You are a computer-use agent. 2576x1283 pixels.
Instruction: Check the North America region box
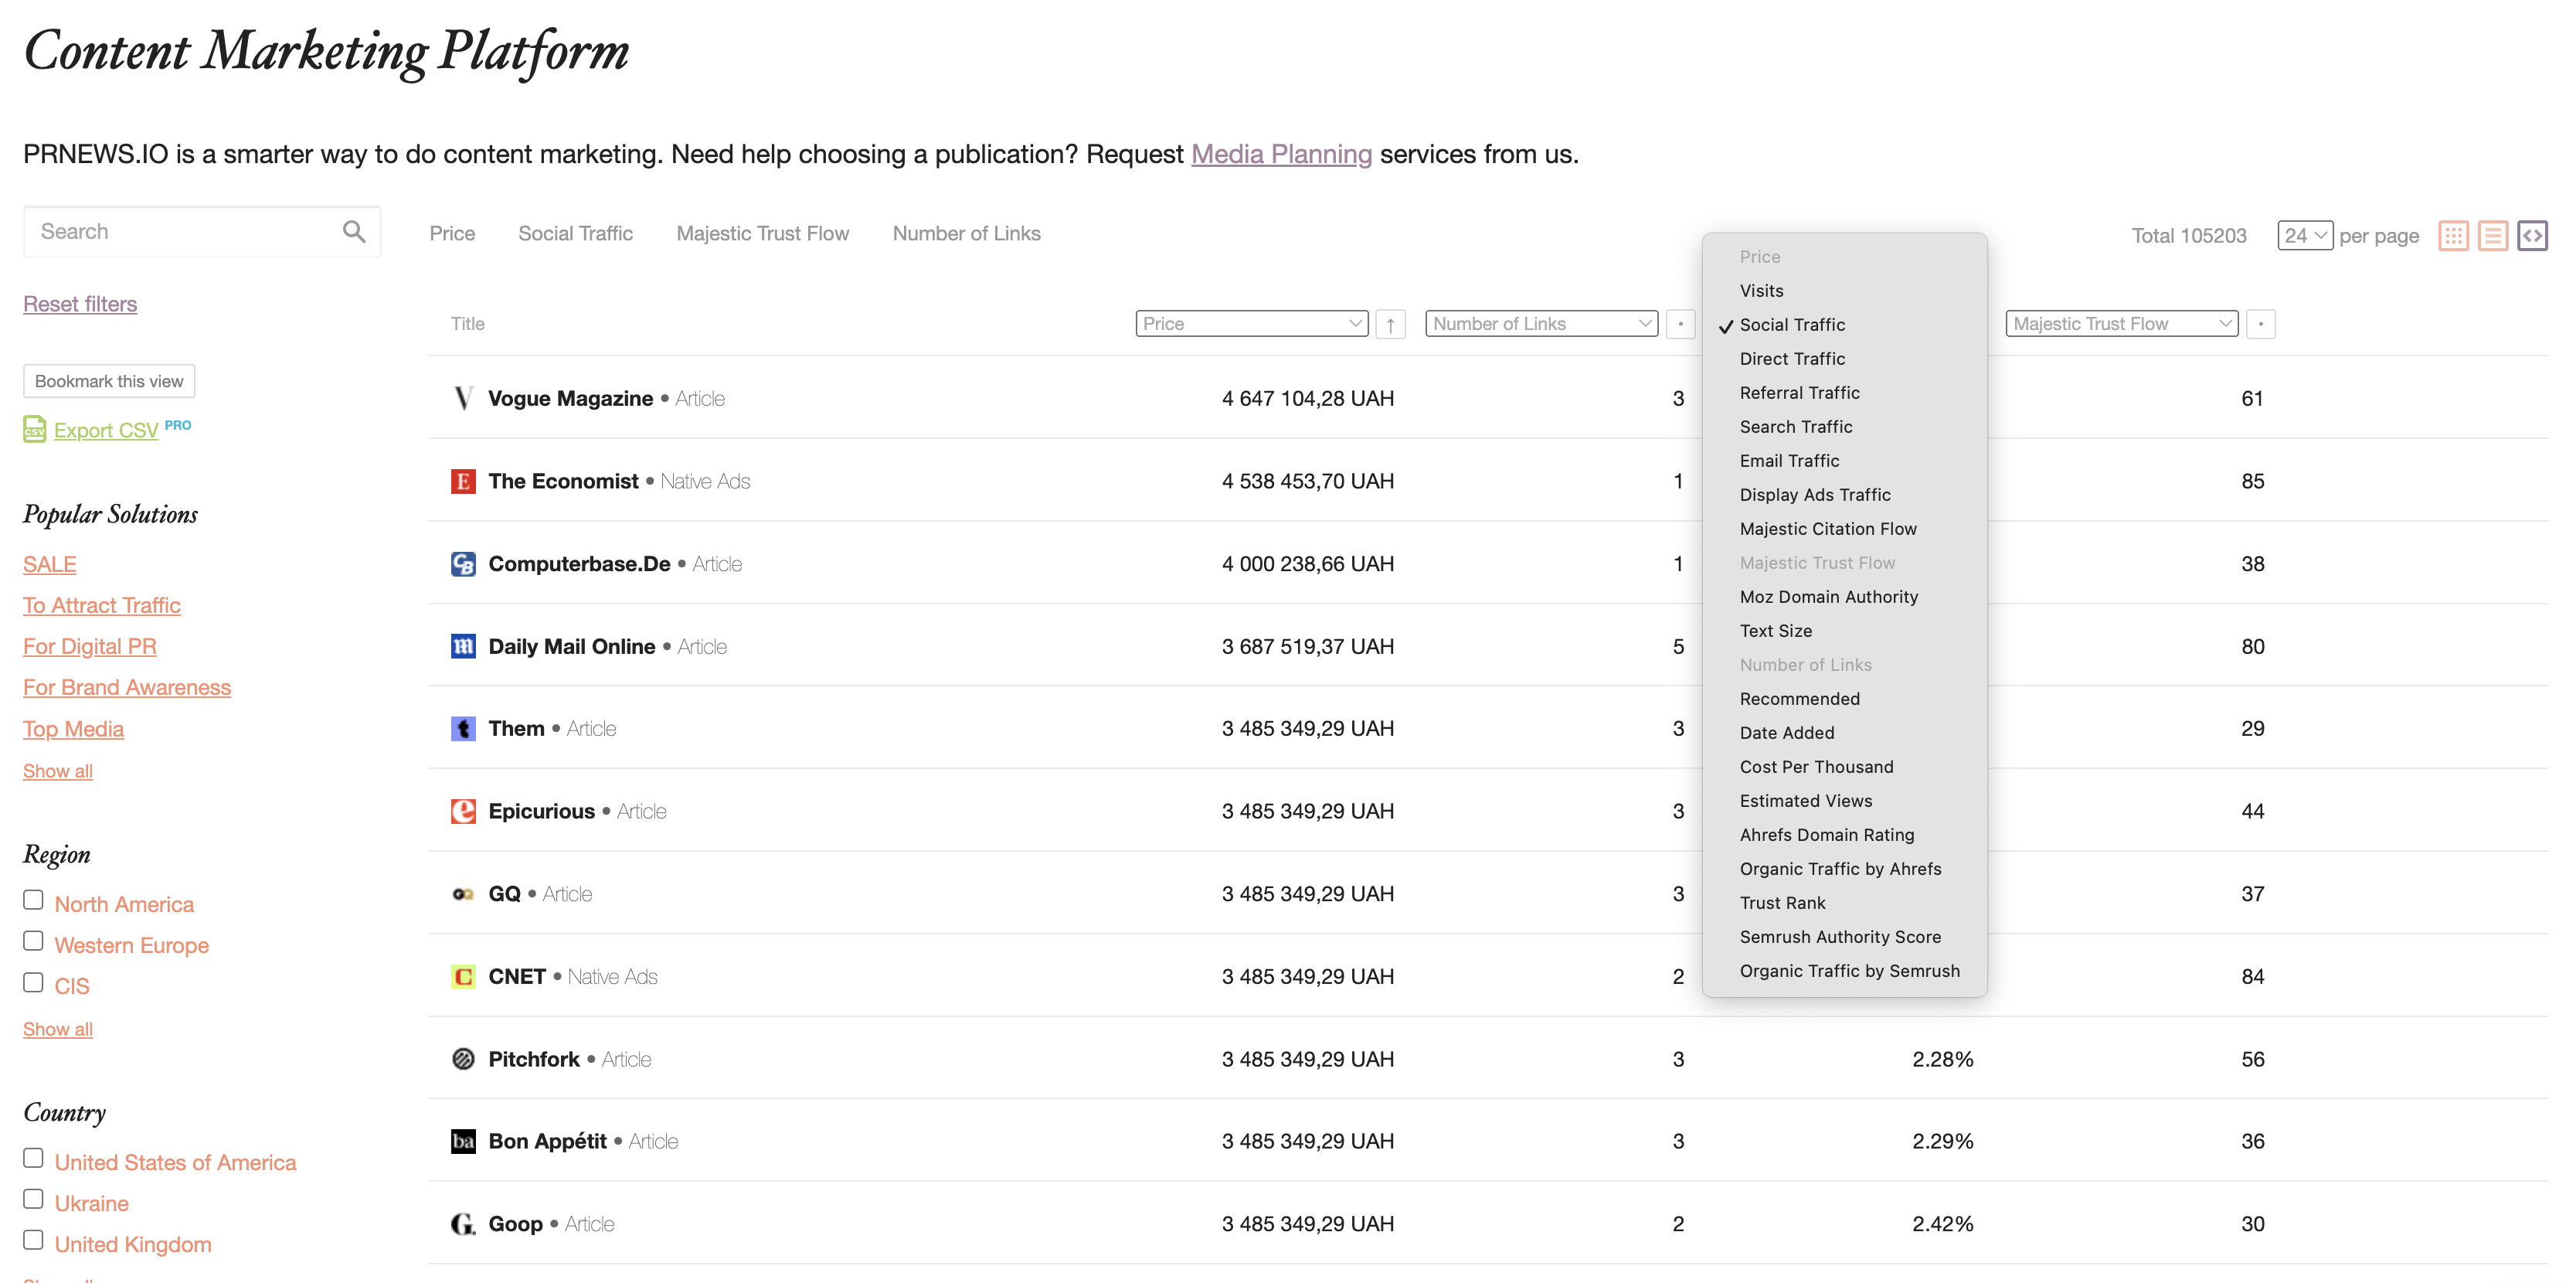[33, 900]
